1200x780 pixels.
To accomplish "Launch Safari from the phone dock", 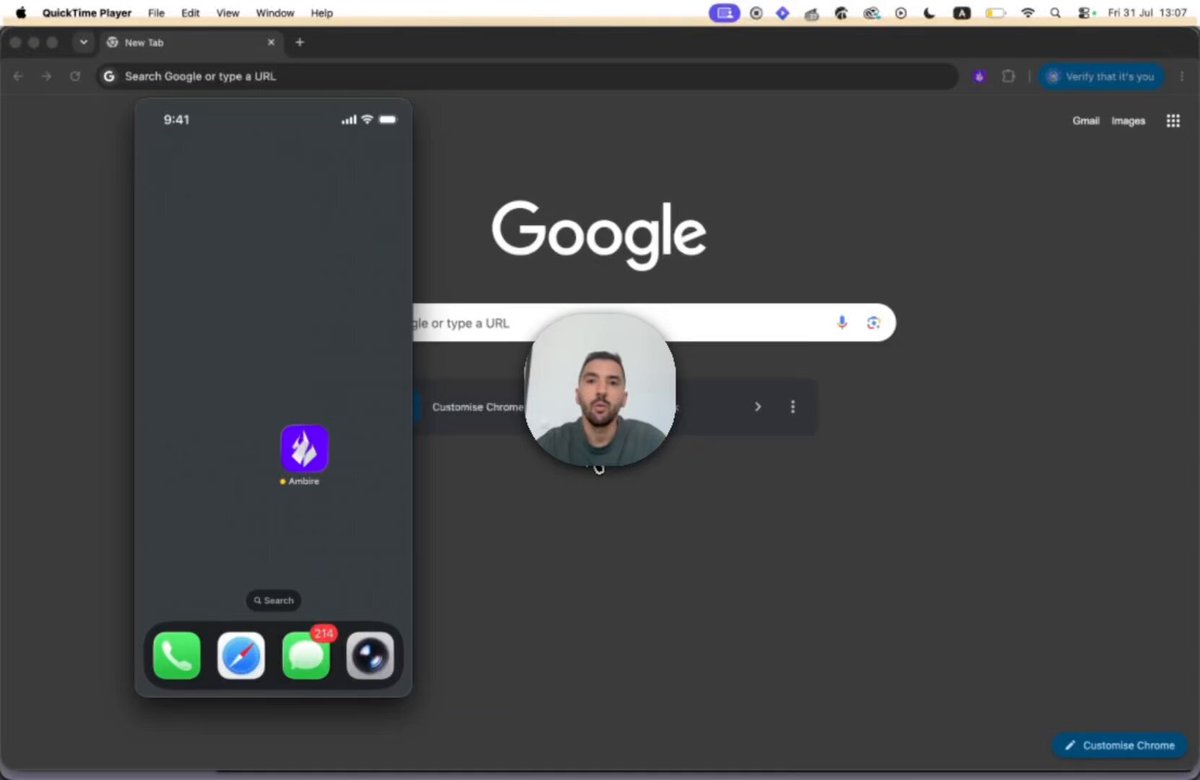I will [241, 656].
